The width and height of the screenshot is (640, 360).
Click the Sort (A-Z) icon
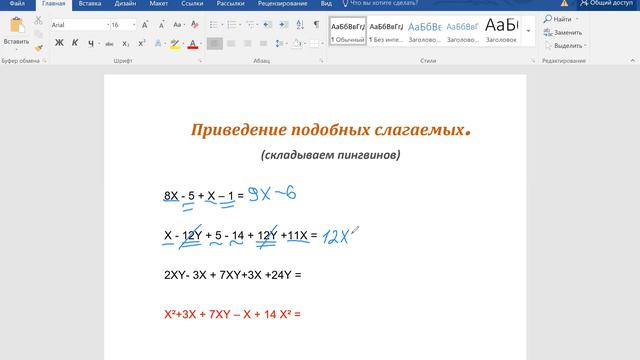[x=300, y=25]
